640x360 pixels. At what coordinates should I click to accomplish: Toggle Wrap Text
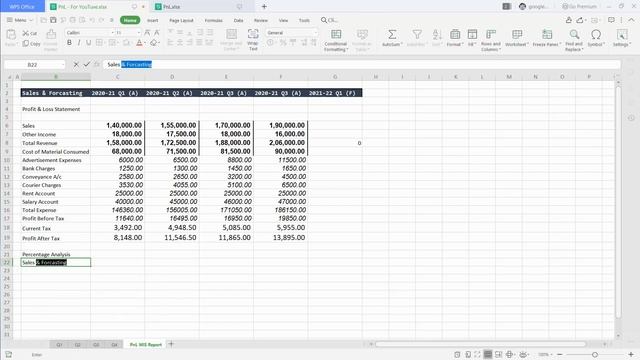point(253,40)
